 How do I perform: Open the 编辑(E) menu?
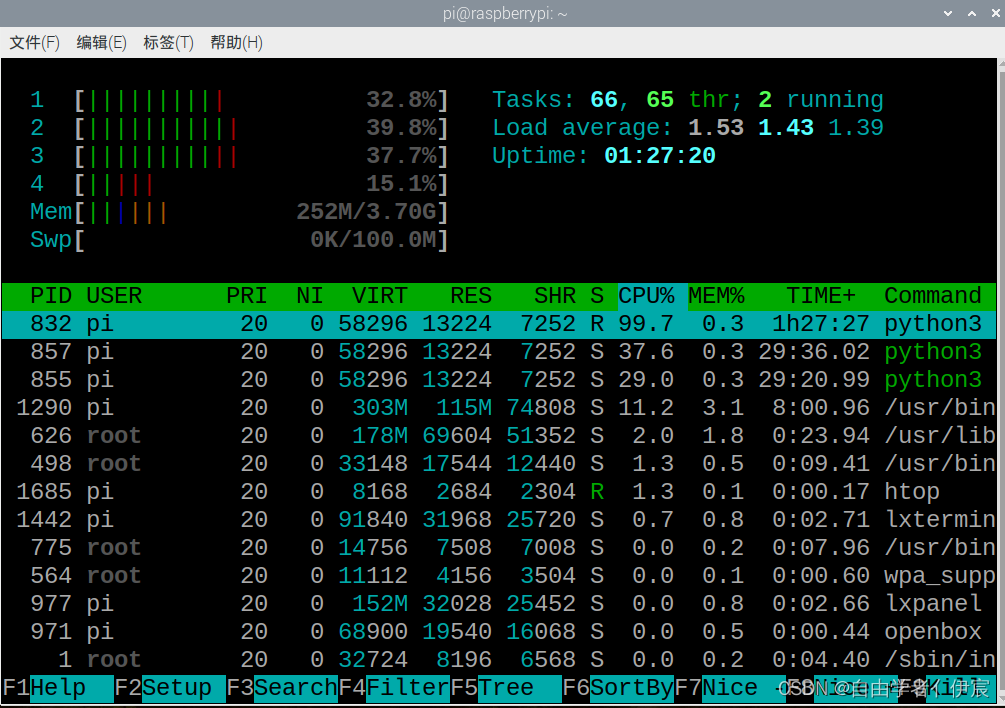click(x=100, y=42)
